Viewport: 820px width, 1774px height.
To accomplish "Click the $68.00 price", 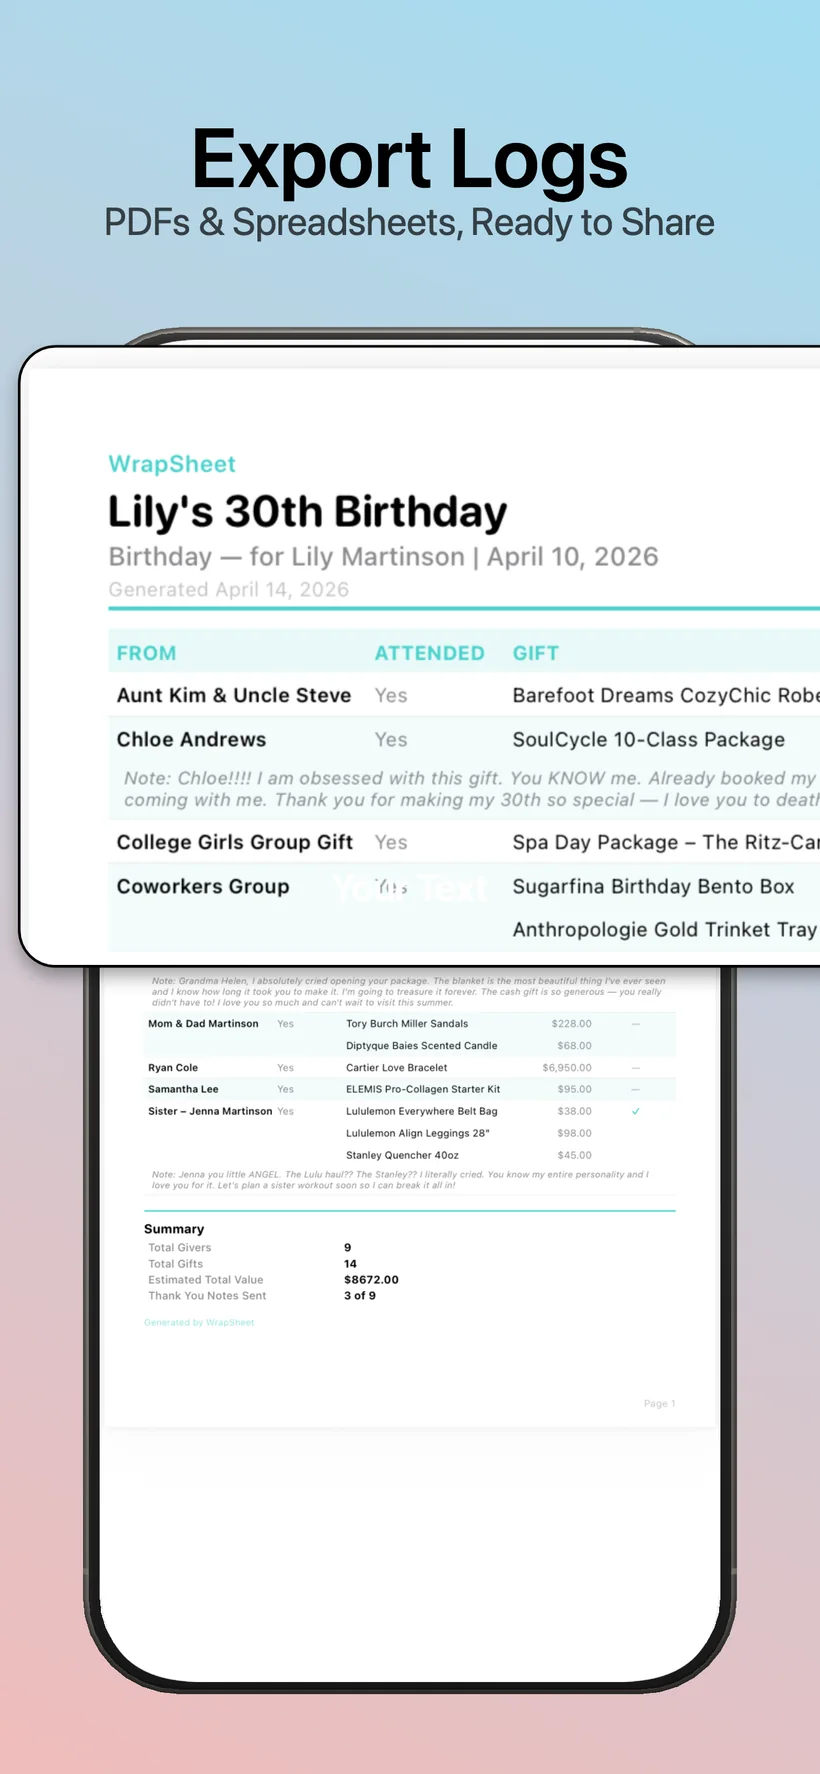I will tap(575, 1046).
